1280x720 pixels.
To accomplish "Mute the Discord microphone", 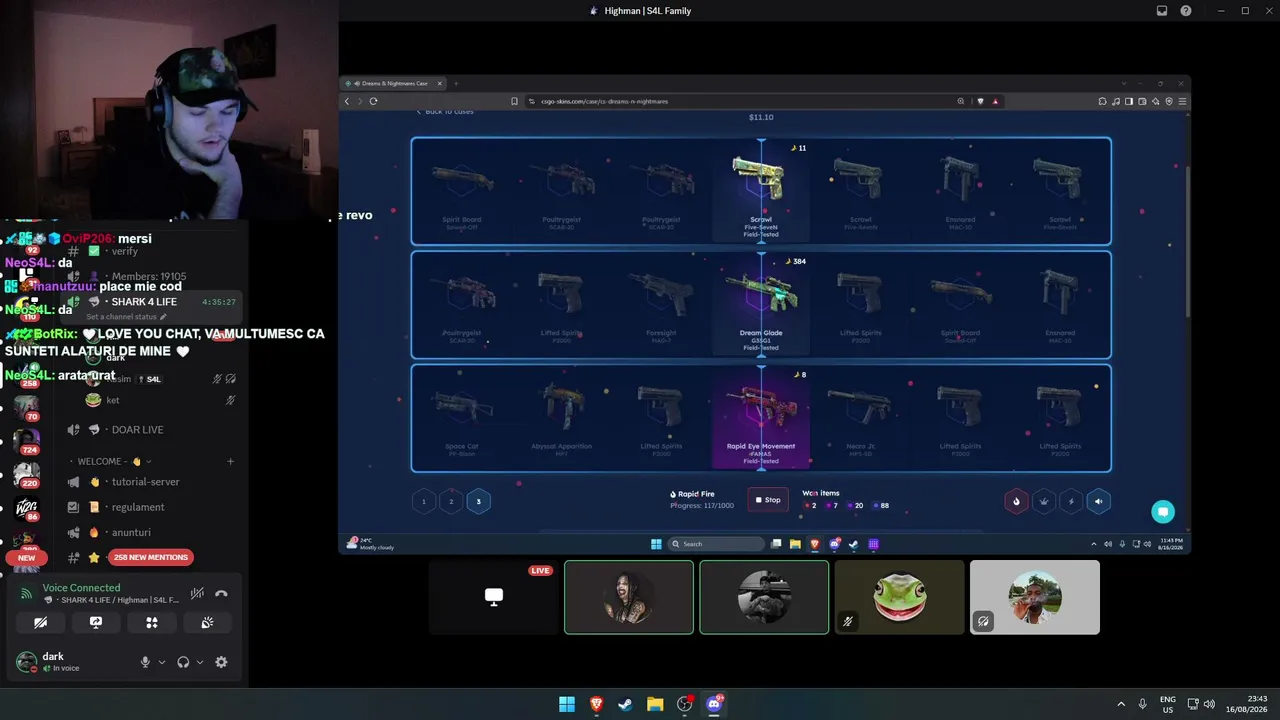I will click(x=145, y=662).
